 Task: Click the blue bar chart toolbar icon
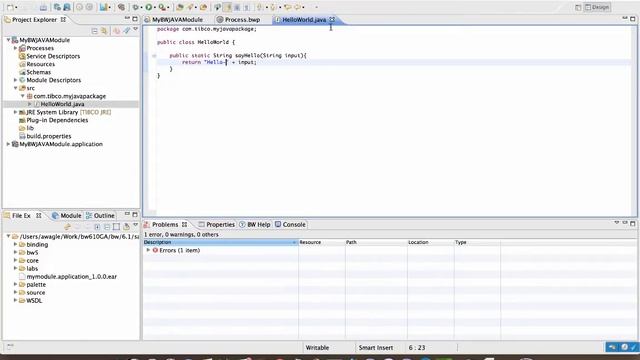(x=104, y=7)
